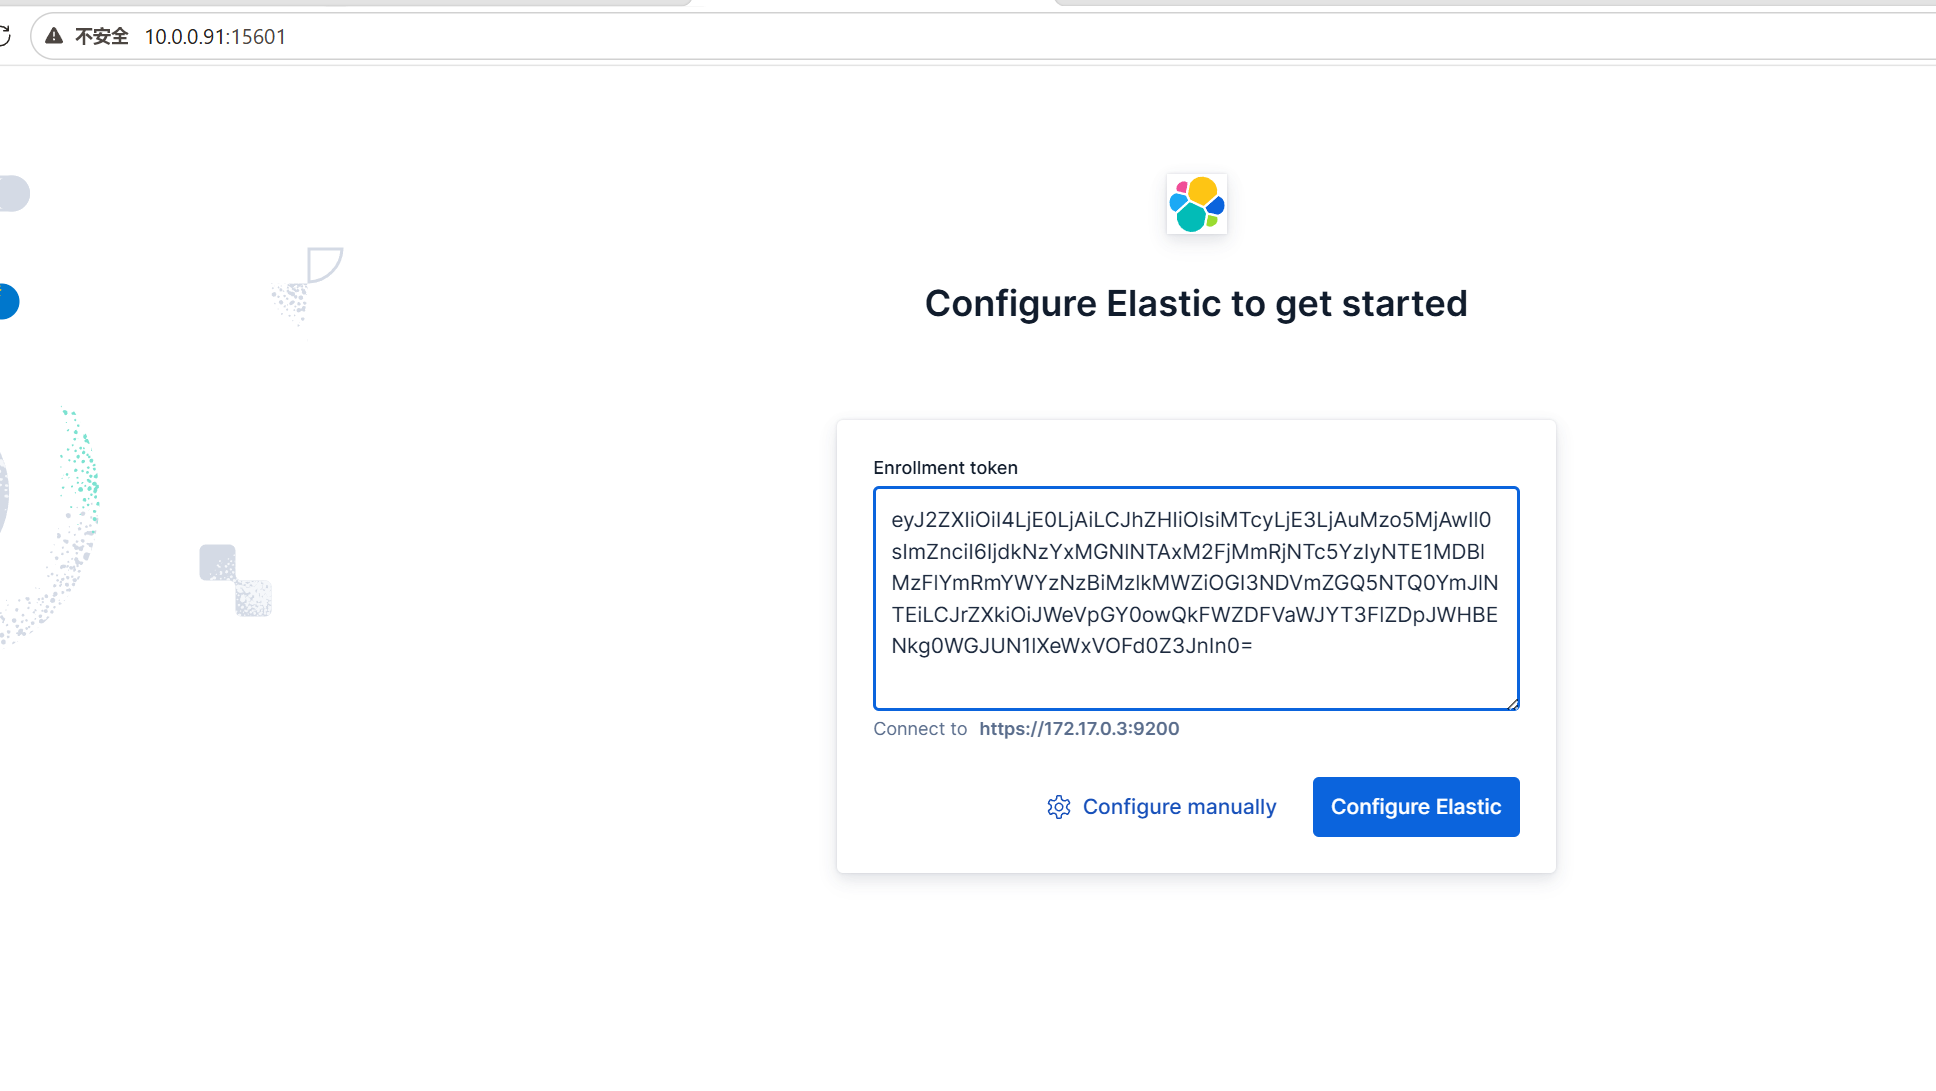Screen dimensions: 1936x1091
Task: Click the Enrollment token field label
Action: 945,468
